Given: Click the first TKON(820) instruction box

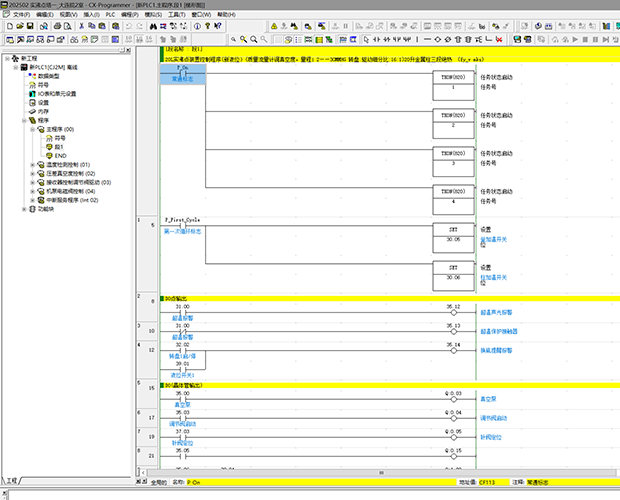Looking at the screenshot, I should [453, 85].
